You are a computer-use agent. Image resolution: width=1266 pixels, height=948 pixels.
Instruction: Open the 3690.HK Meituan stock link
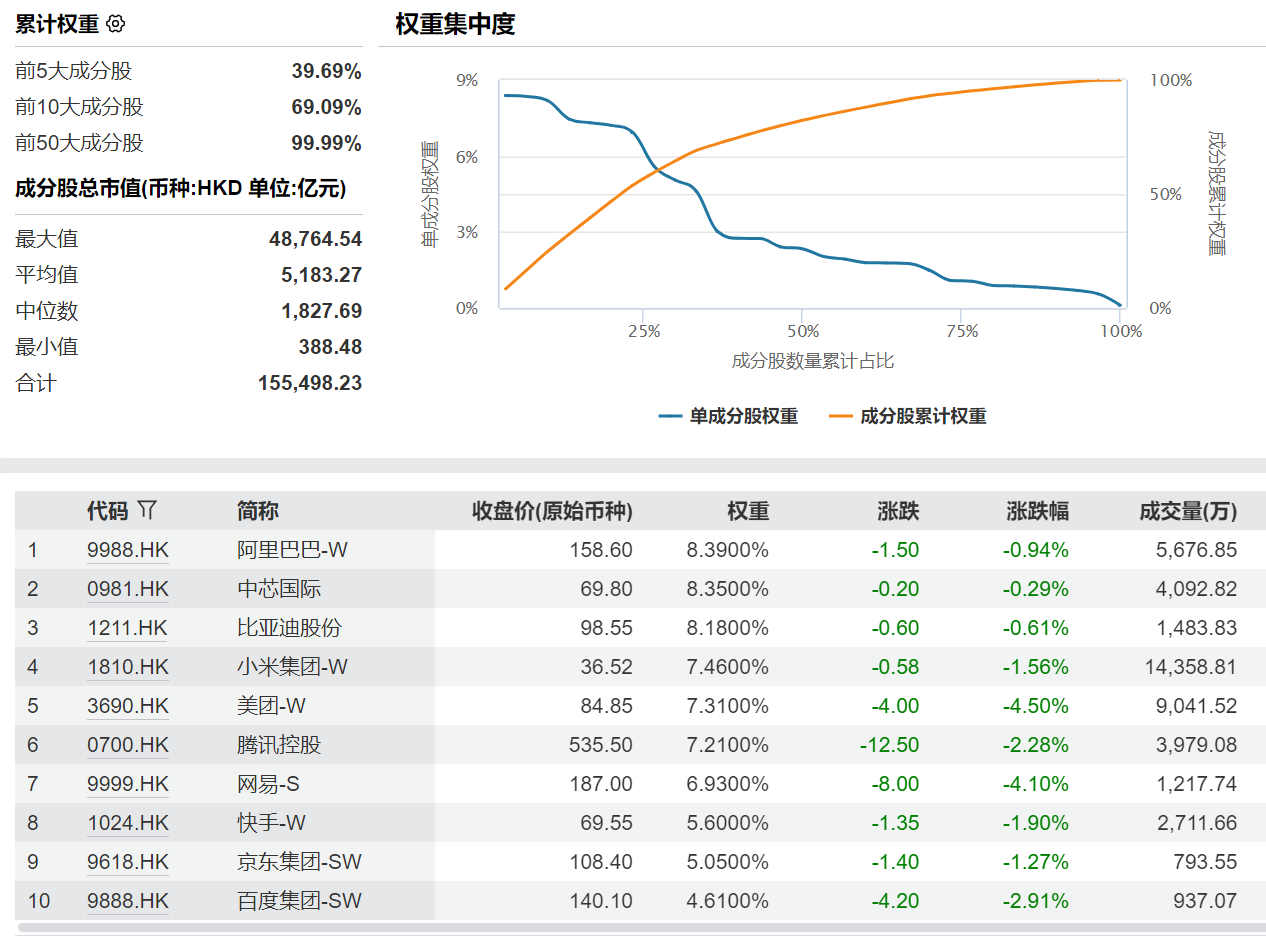pyautogui.click(x=127, y=705)
